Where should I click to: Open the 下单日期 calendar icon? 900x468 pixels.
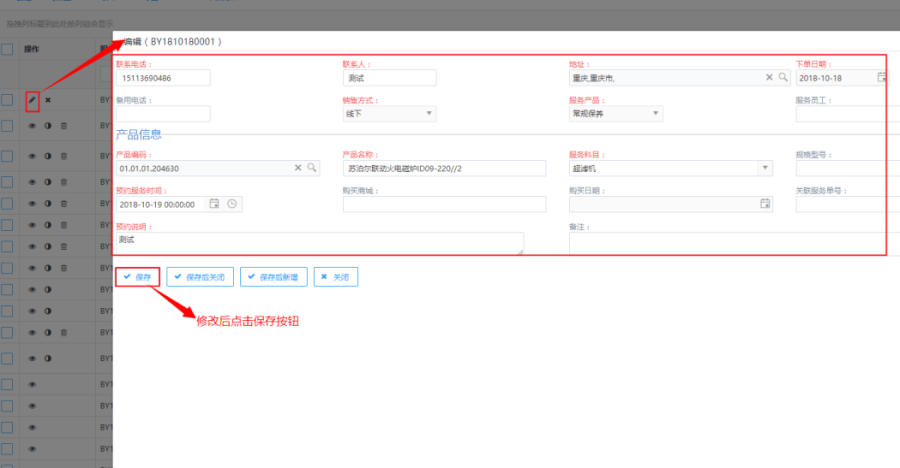pos(881,77)
